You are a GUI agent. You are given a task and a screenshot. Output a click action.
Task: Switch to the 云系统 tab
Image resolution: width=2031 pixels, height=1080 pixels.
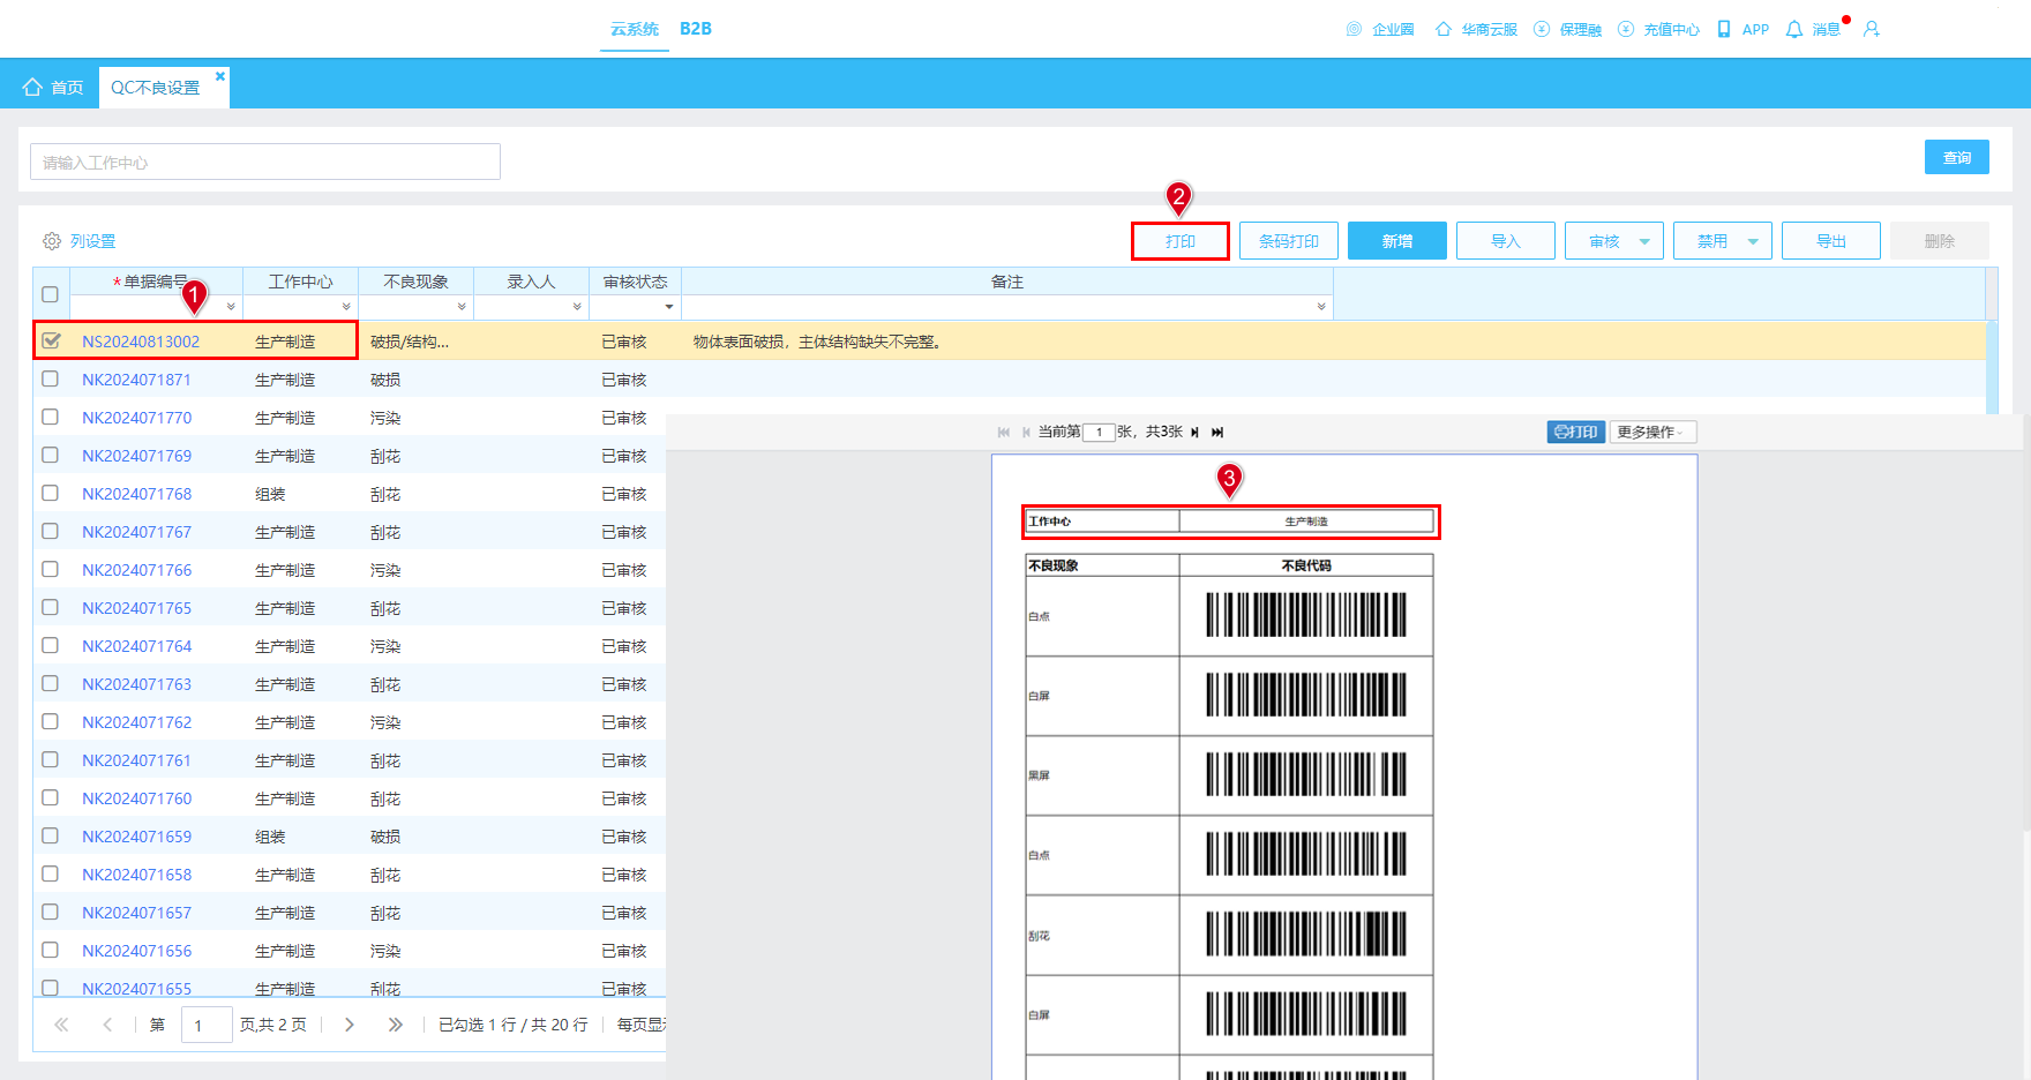(x=634, y=29)
